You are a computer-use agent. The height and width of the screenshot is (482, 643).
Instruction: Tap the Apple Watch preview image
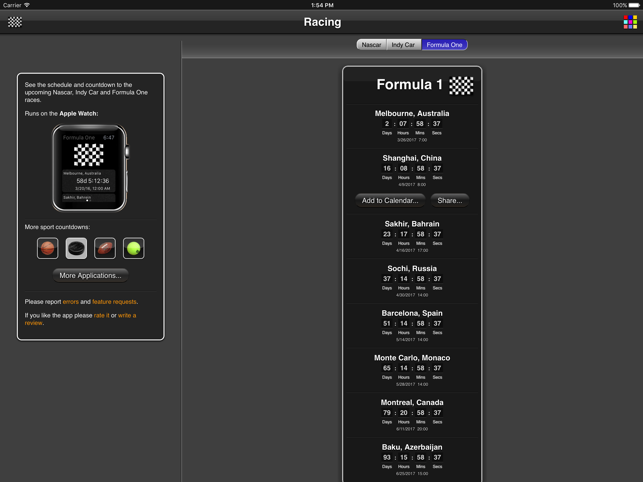(x=90, y=168)
